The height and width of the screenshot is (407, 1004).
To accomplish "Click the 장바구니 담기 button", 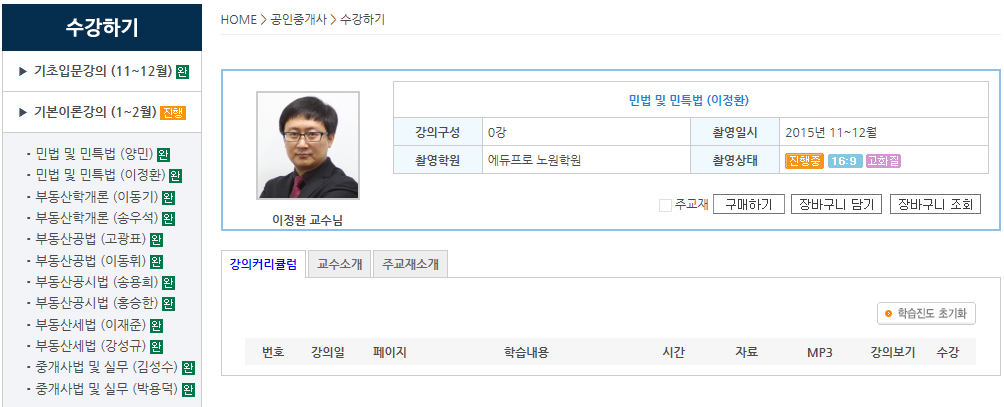I will (x=837, y=205).
